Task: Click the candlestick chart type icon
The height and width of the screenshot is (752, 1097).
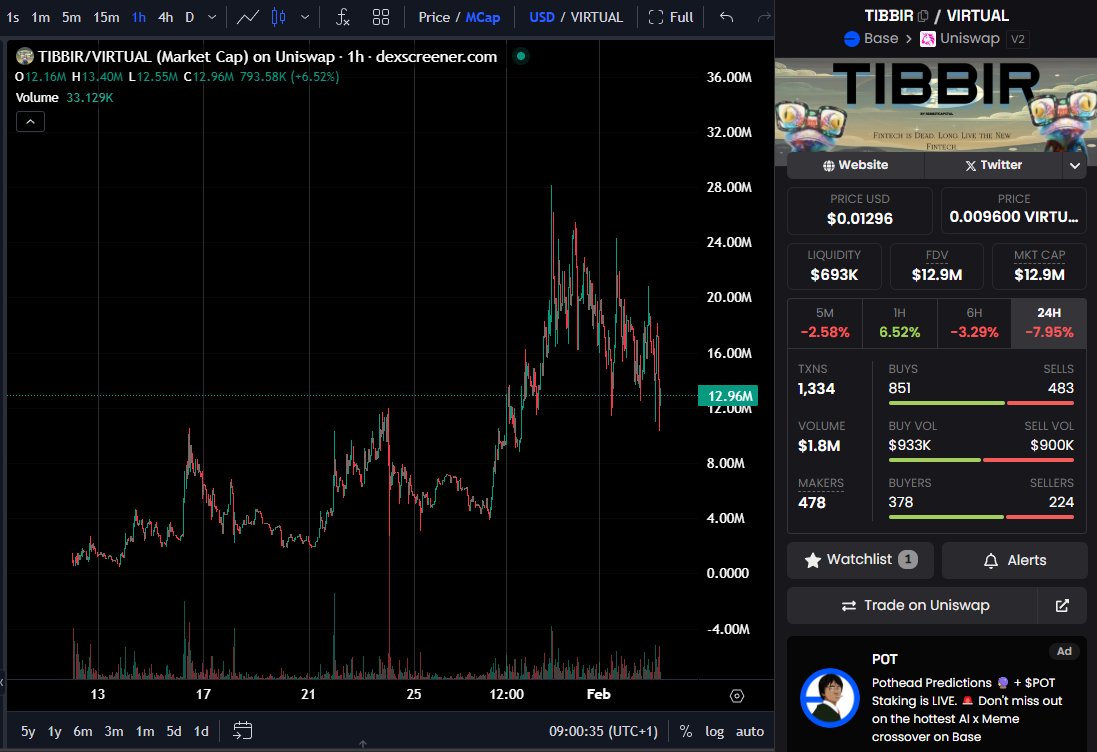Action: pos(278,17)
